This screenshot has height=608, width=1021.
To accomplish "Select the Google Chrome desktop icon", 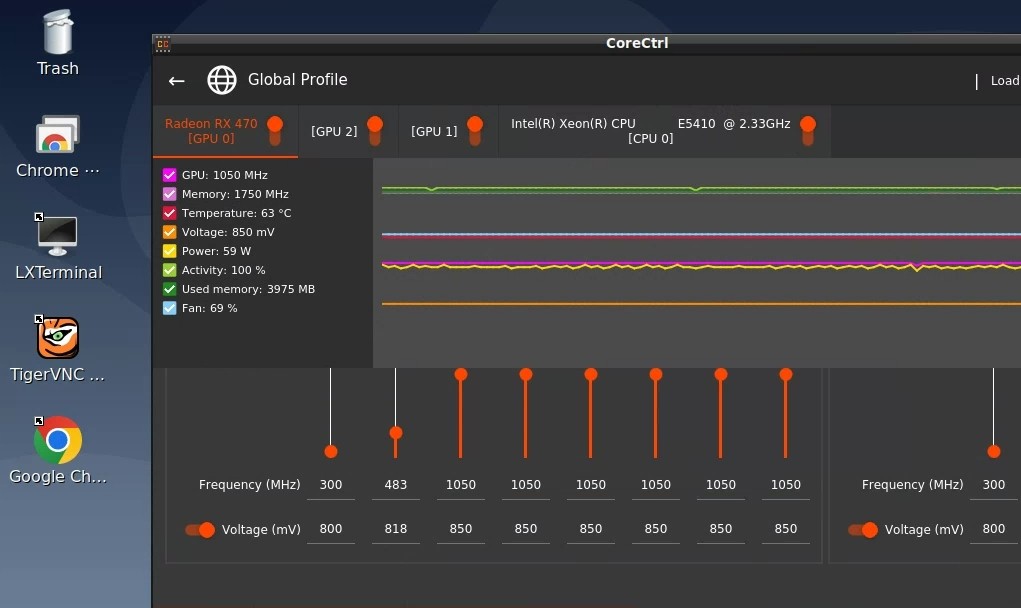I will [58, 450].
